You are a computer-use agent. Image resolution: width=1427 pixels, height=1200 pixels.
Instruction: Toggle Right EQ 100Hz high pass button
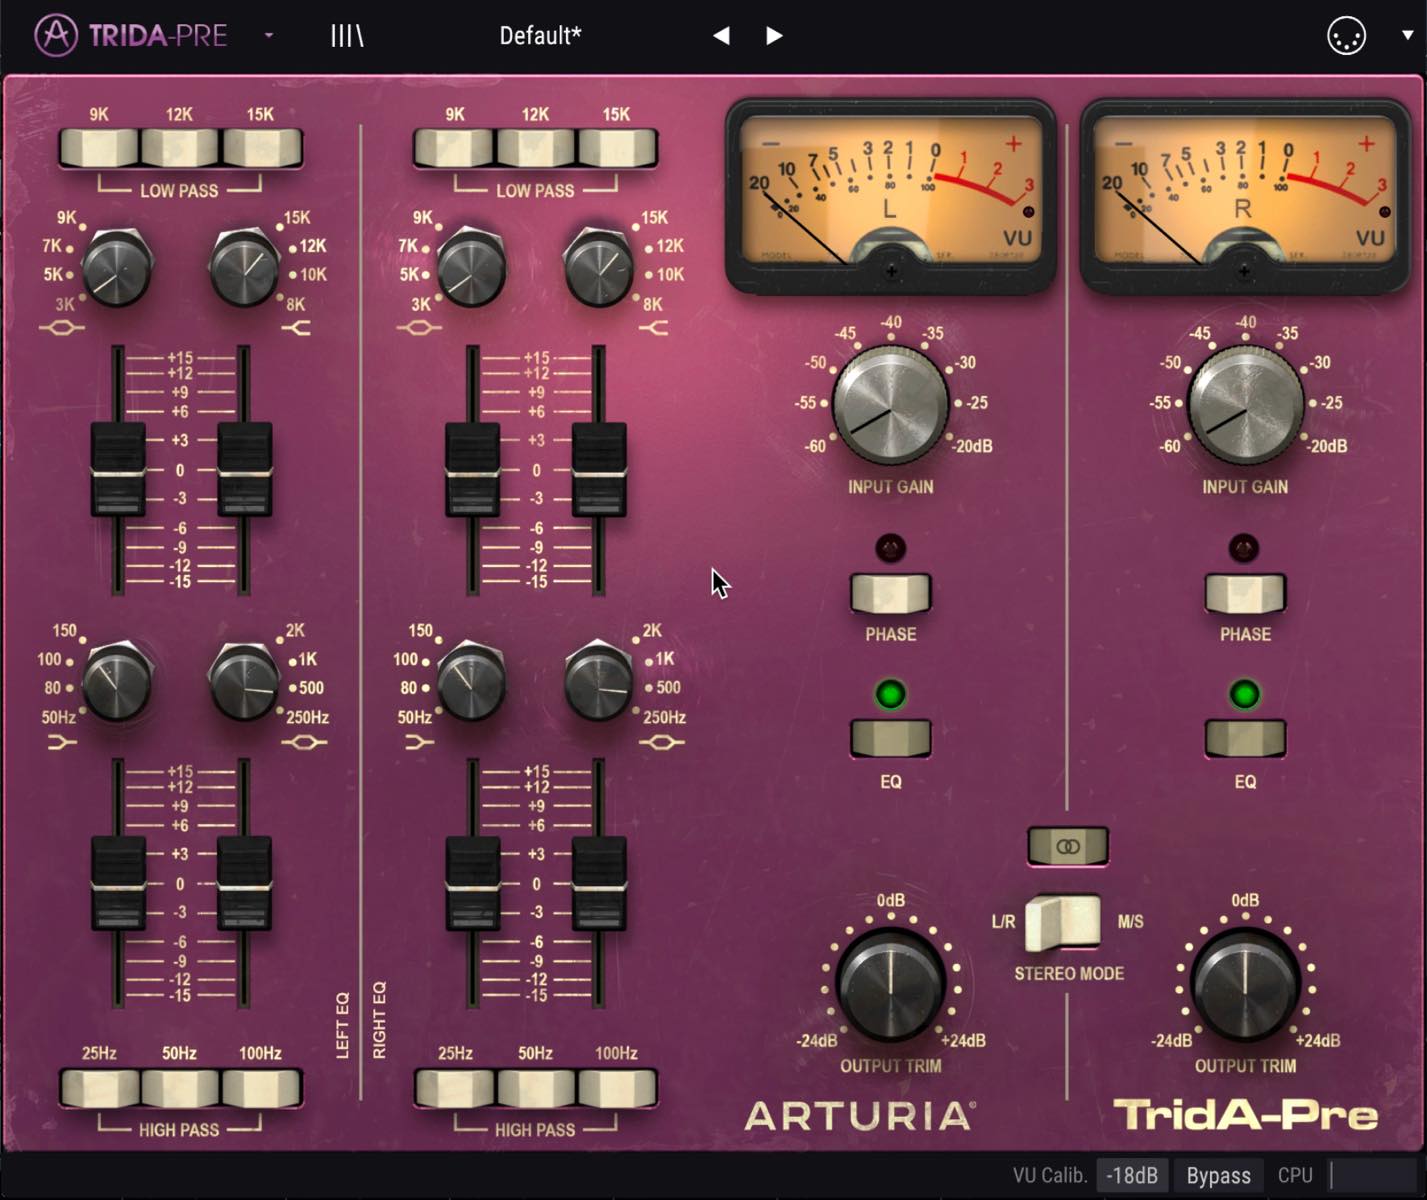tap(617, 1087)
